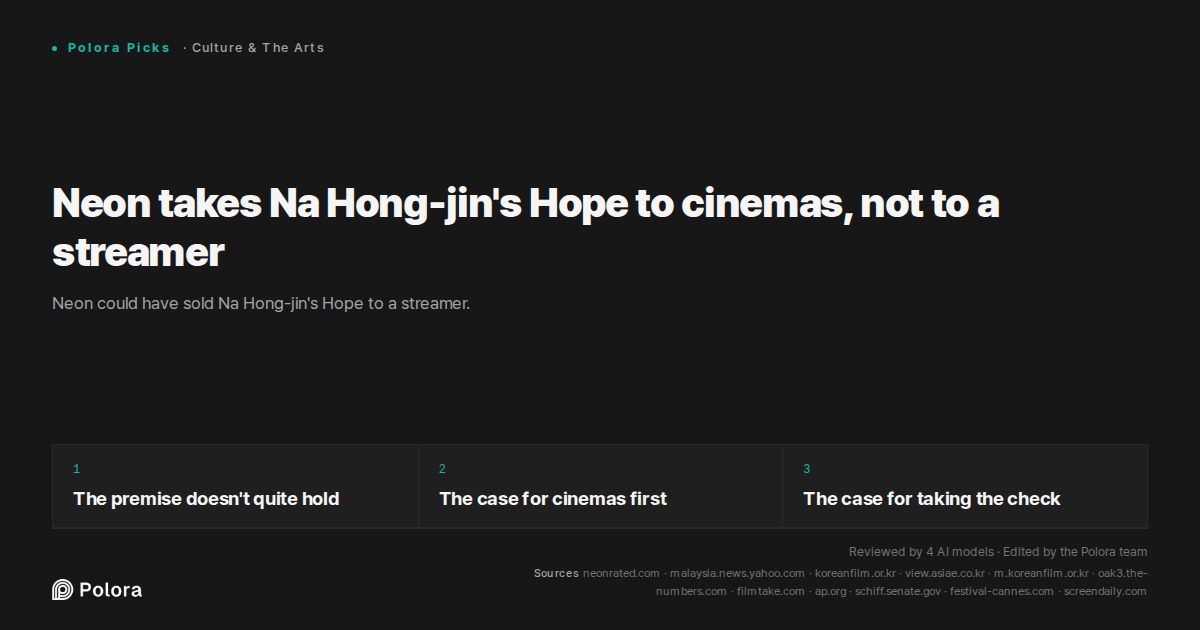Click 'Edited by the Polora team' text

point(1075,552)
